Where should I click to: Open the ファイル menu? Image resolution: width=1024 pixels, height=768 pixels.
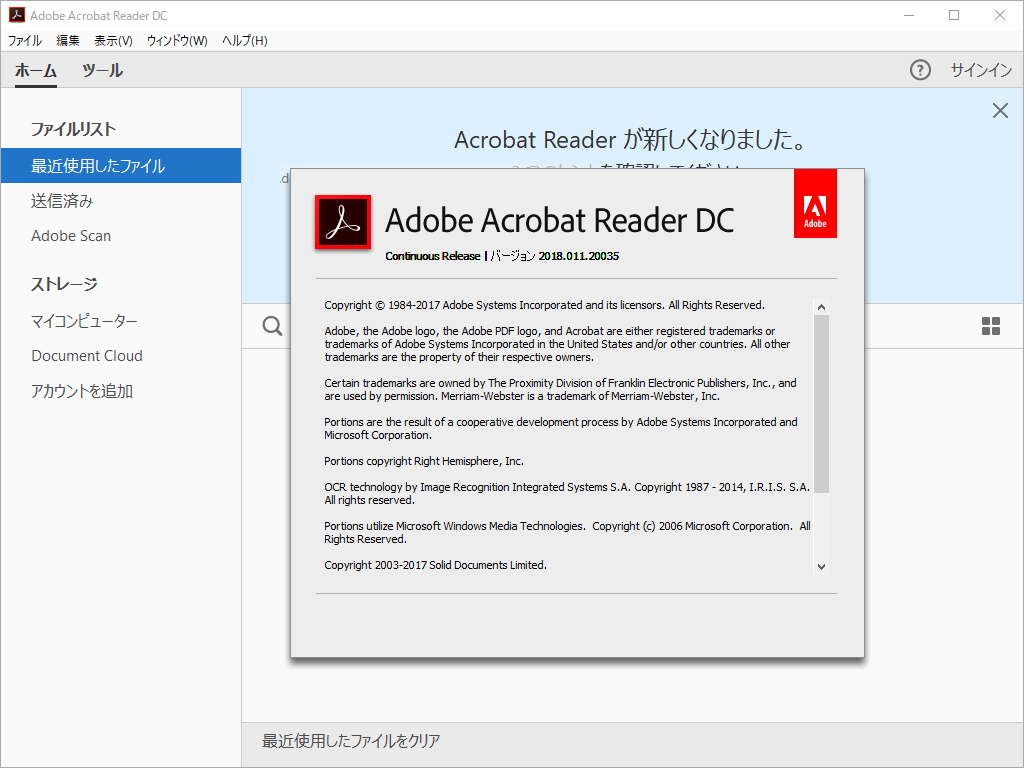point(24,40)
